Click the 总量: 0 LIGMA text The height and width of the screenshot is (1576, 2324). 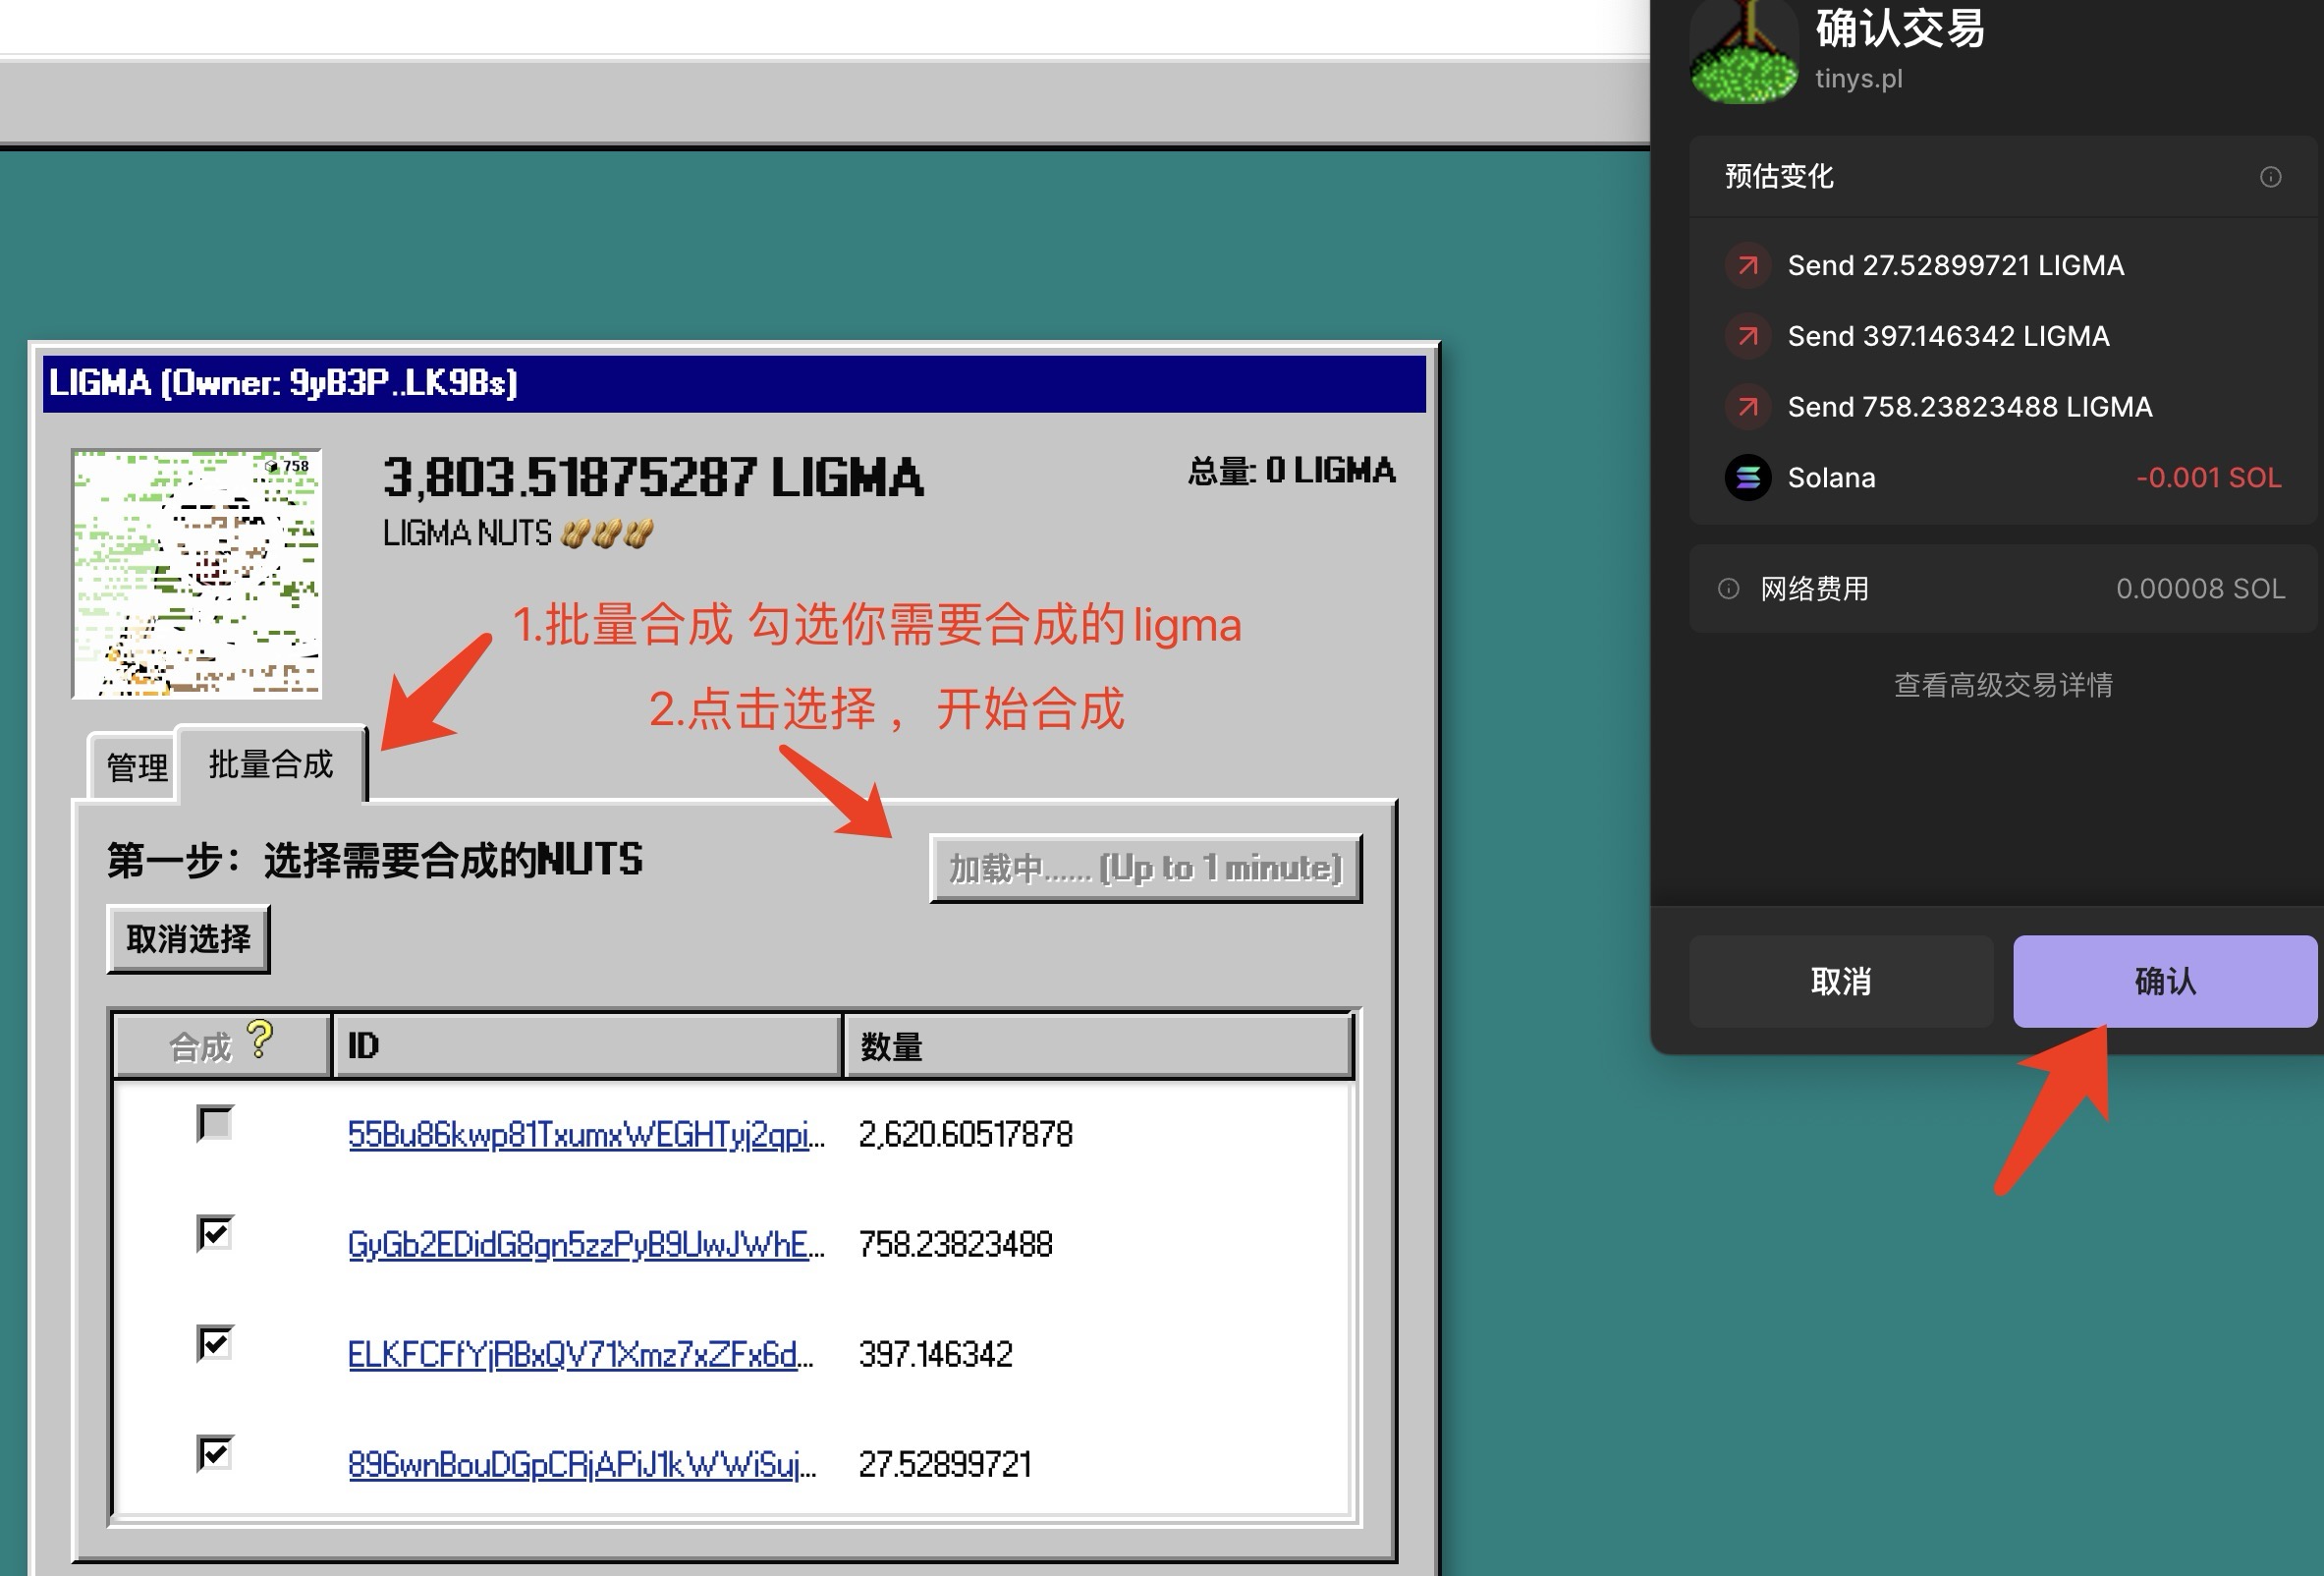[x=1291, y=470]
